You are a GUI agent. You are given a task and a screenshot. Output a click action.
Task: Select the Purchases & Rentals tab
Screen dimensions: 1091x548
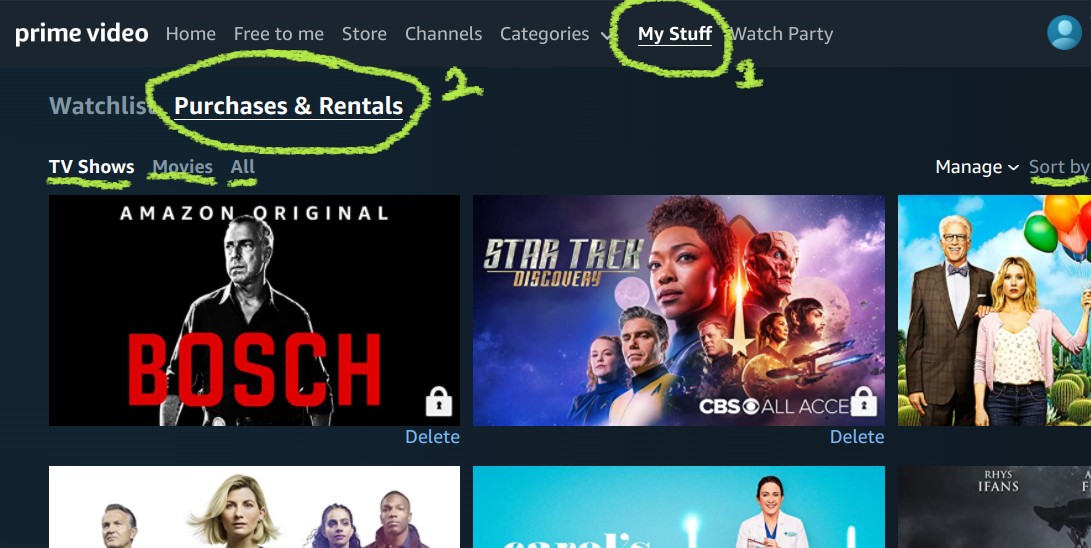(288, 106)
